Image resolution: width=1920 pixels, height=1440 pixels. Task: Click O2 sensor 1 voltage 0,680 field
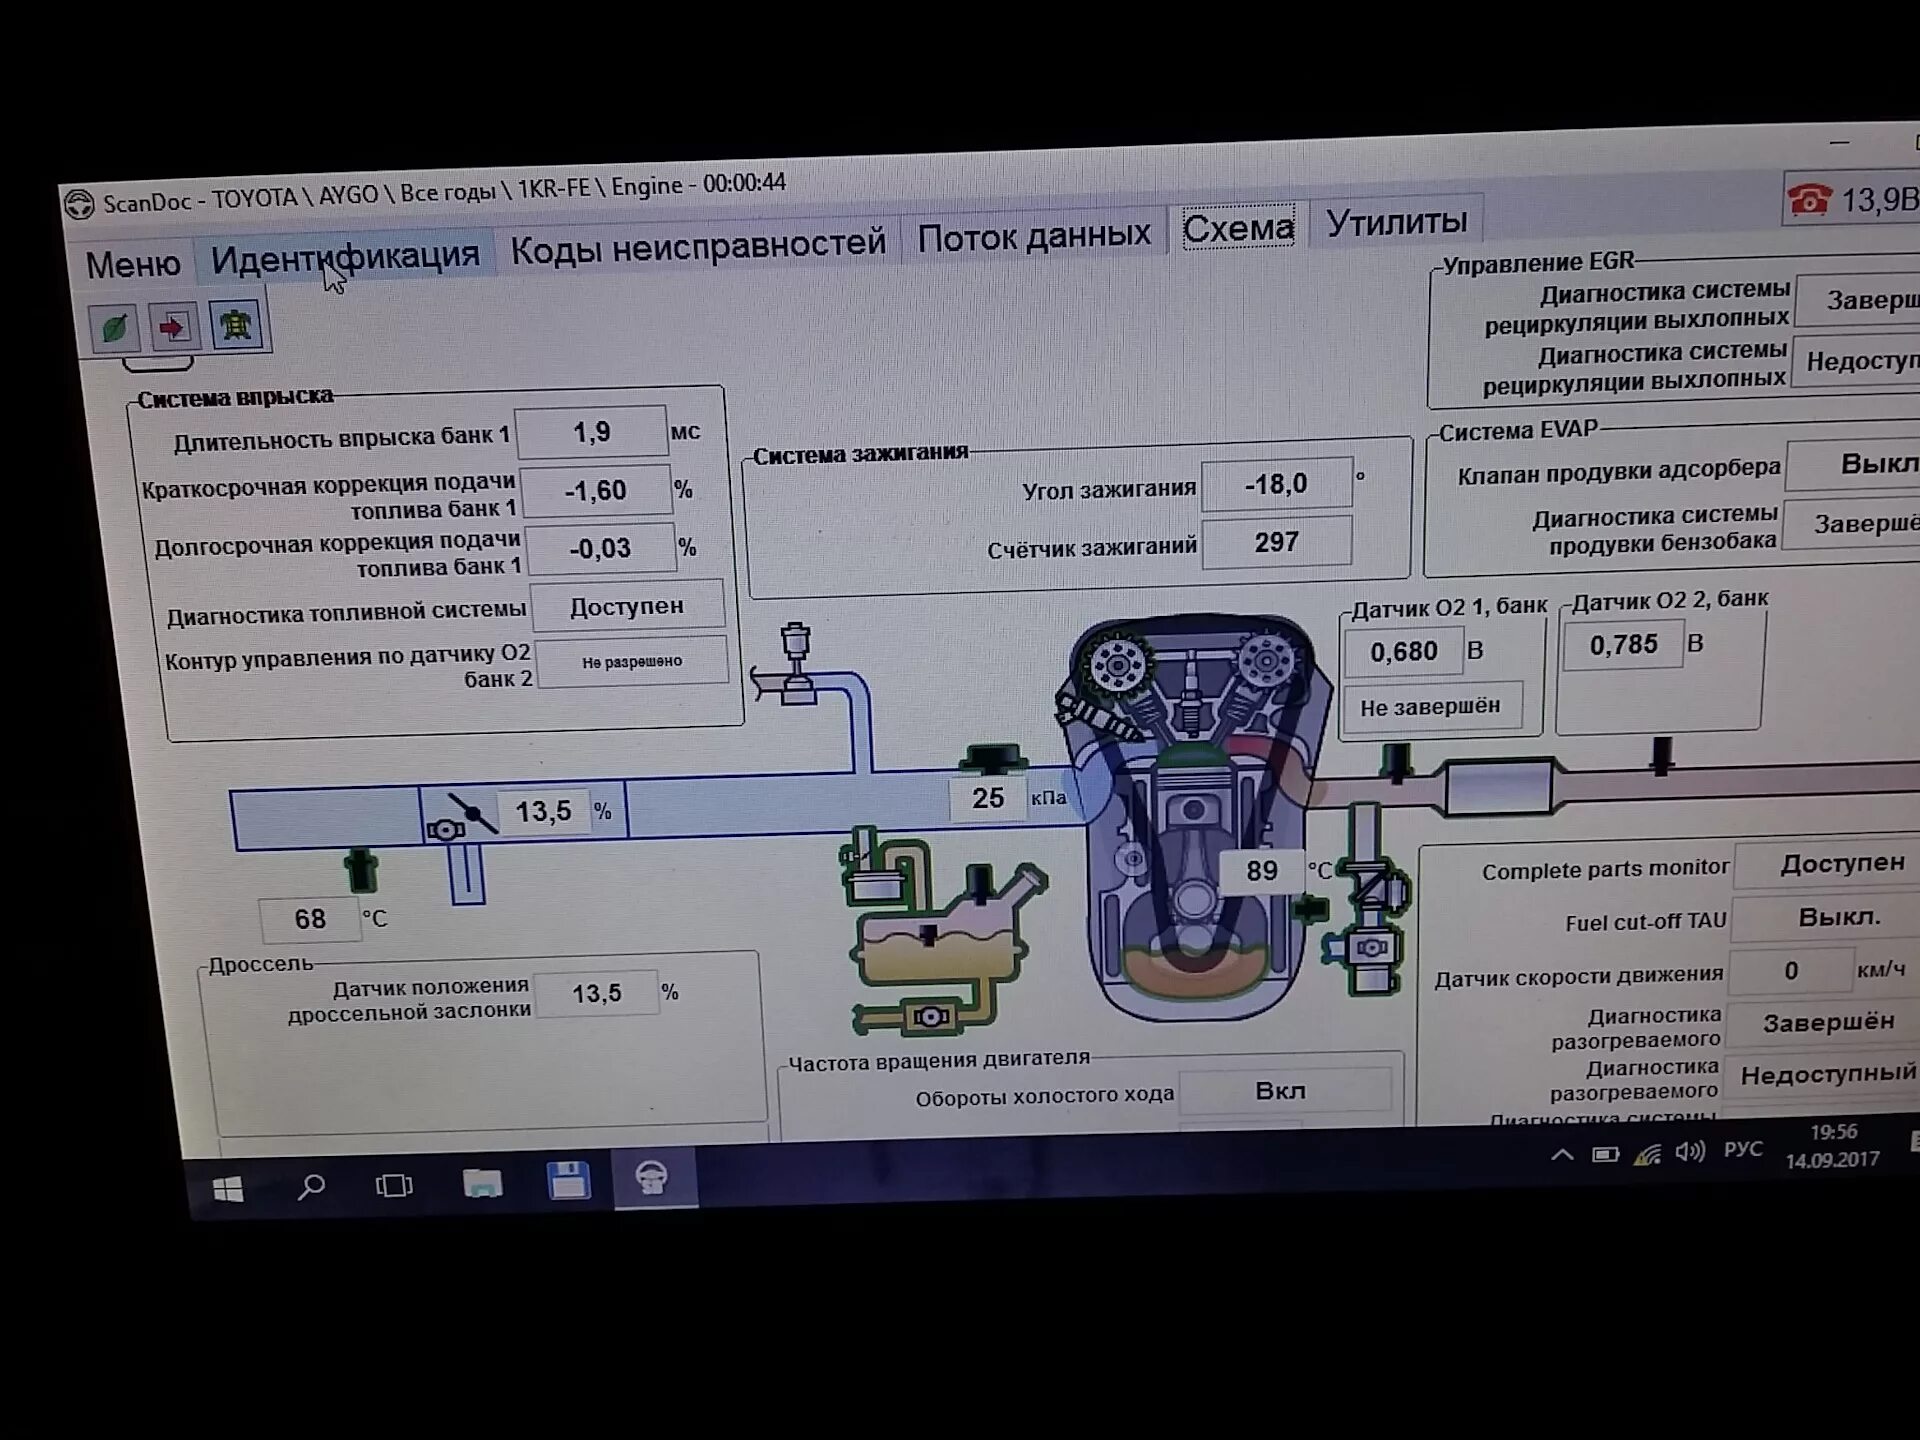pyautogui.click(x=1403, y=652)
